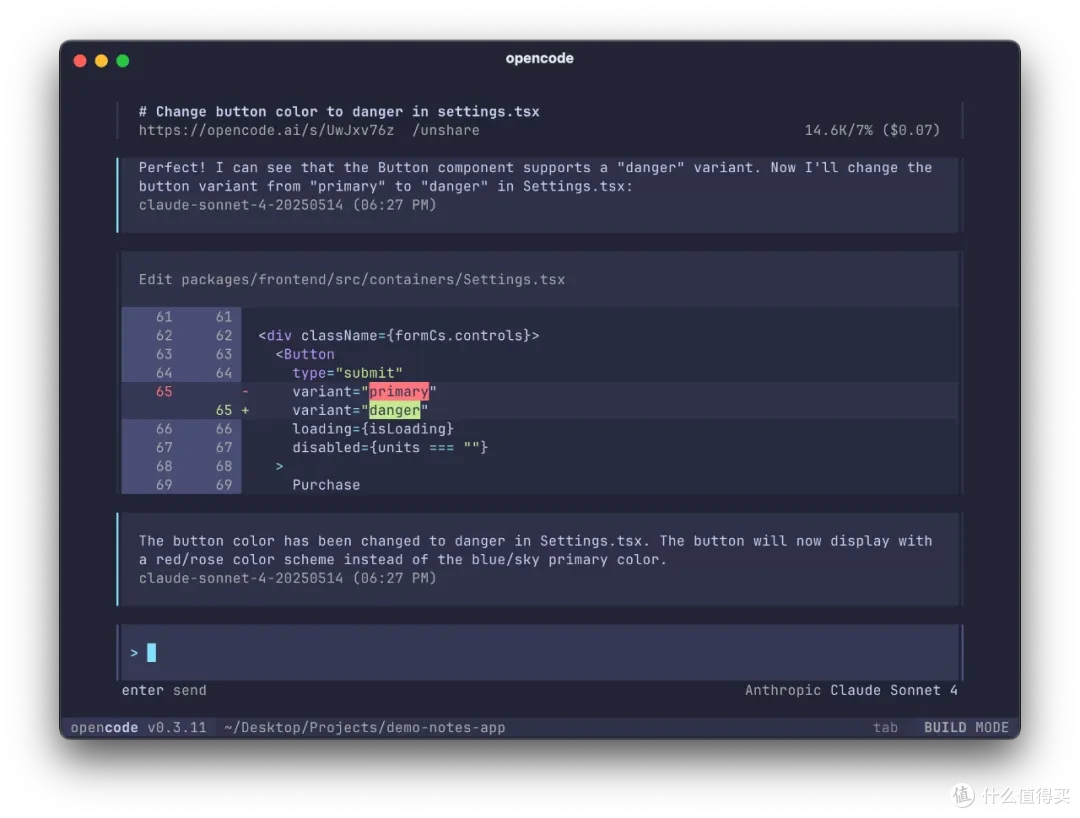1080x818 pixels.
Task: Click 'opencode v0.3.11' in status bar
Action: [x=138, y=727]
